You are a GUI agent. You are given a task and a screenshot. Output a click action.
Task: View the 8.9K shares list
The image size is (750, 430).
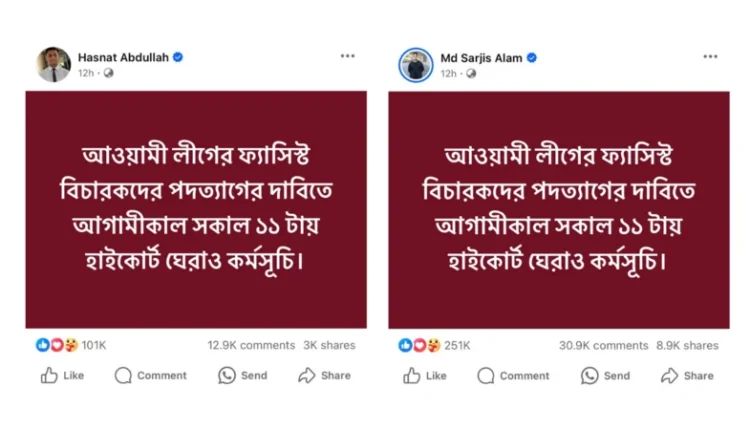687,345
